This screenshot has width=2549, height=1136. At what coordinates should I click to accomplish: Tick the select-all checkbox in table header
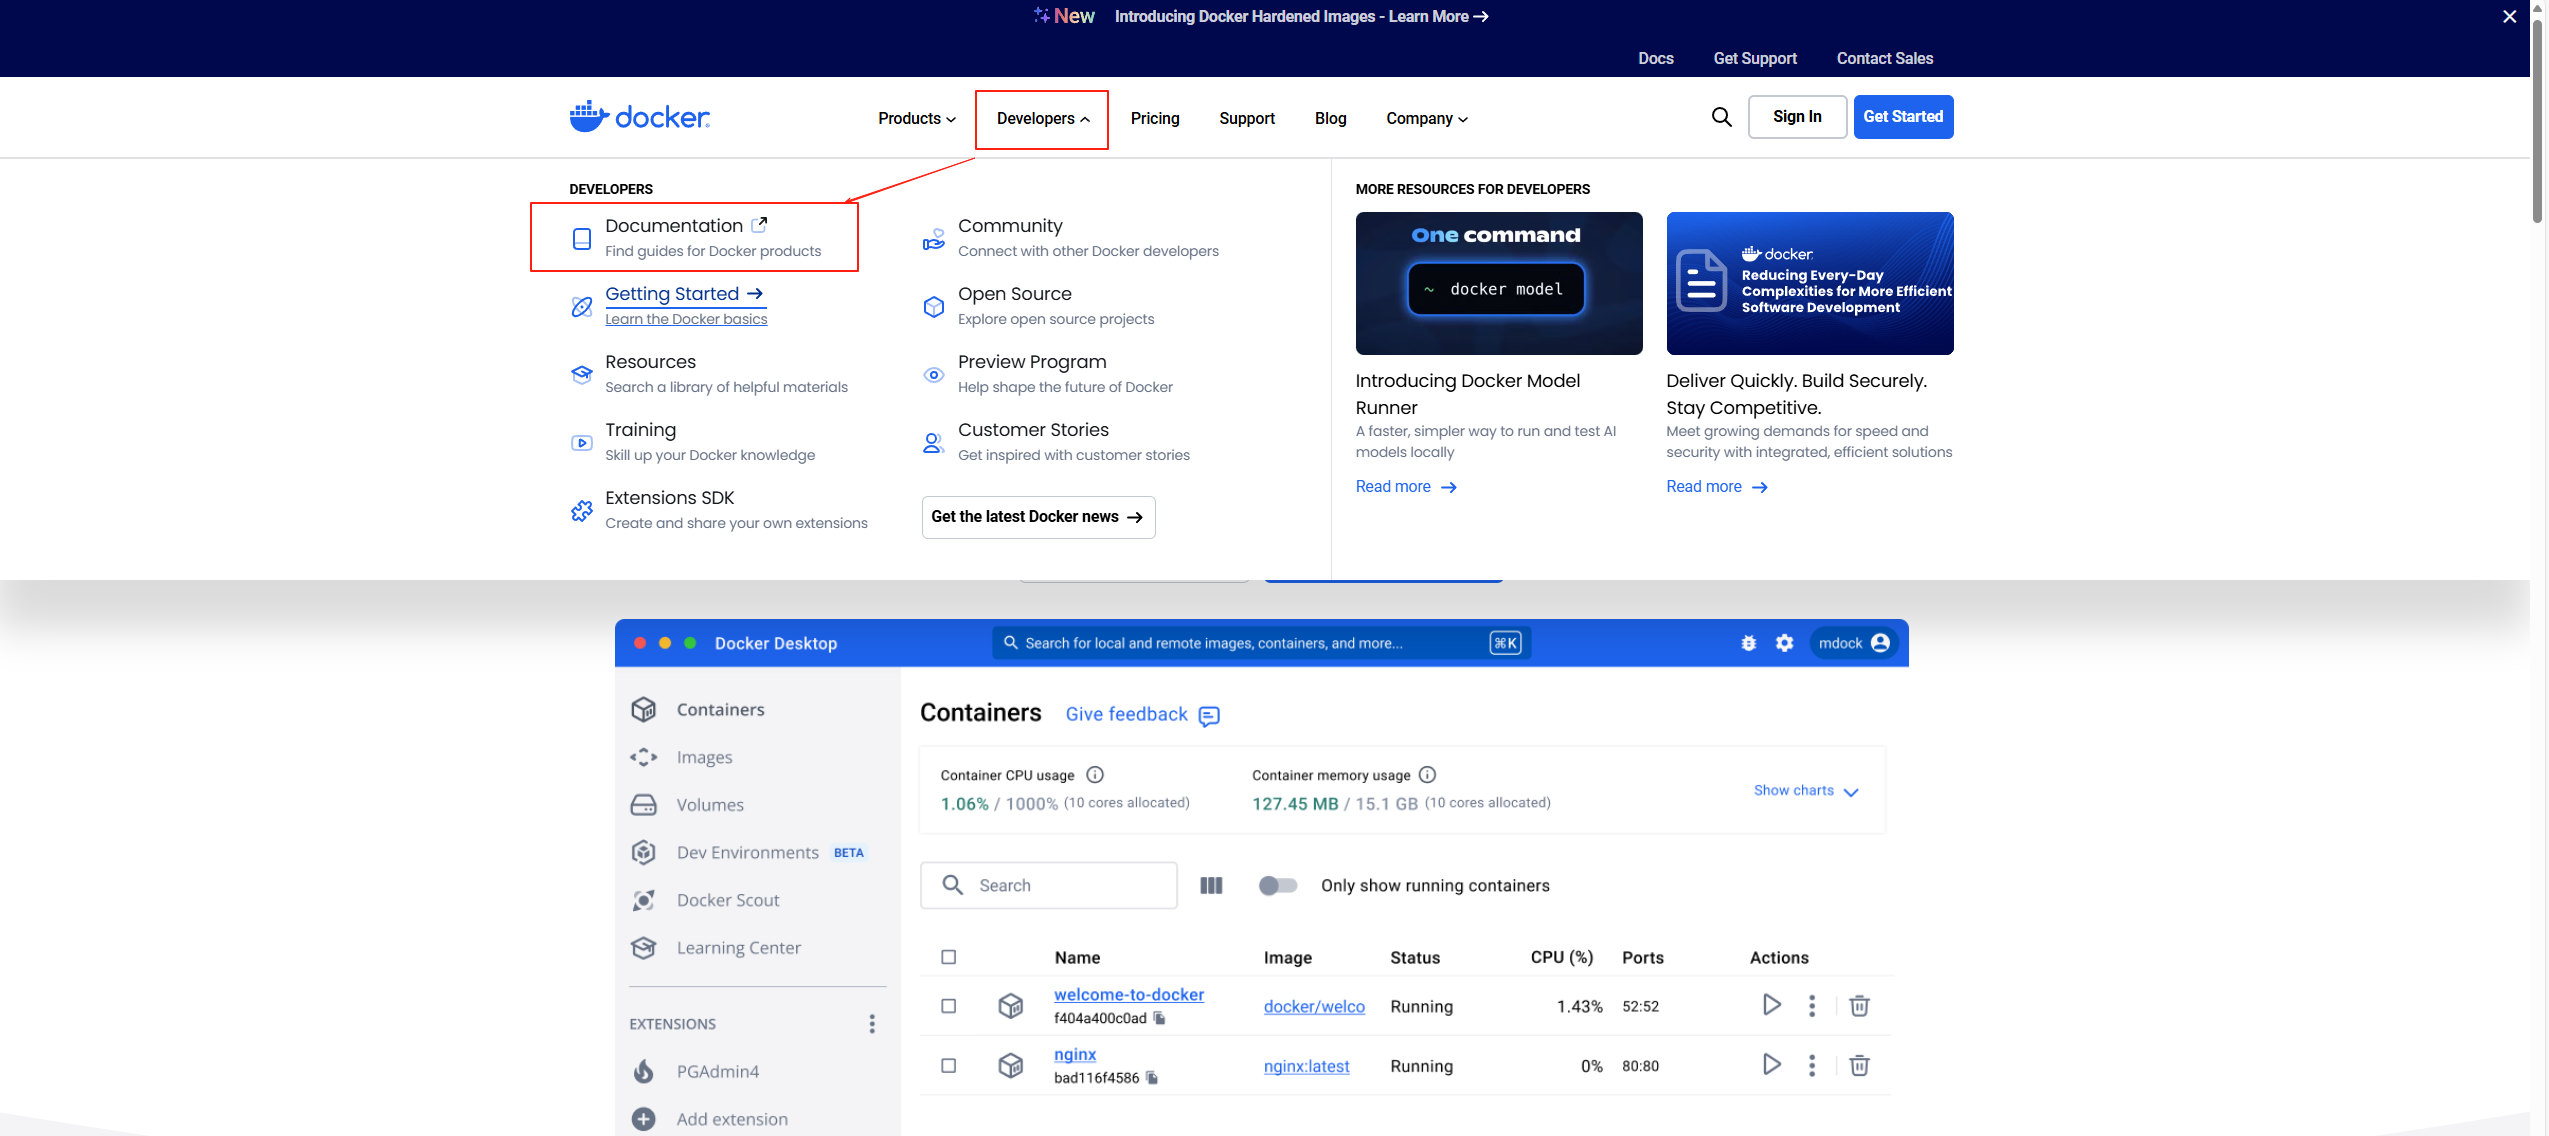click(948, 957)
